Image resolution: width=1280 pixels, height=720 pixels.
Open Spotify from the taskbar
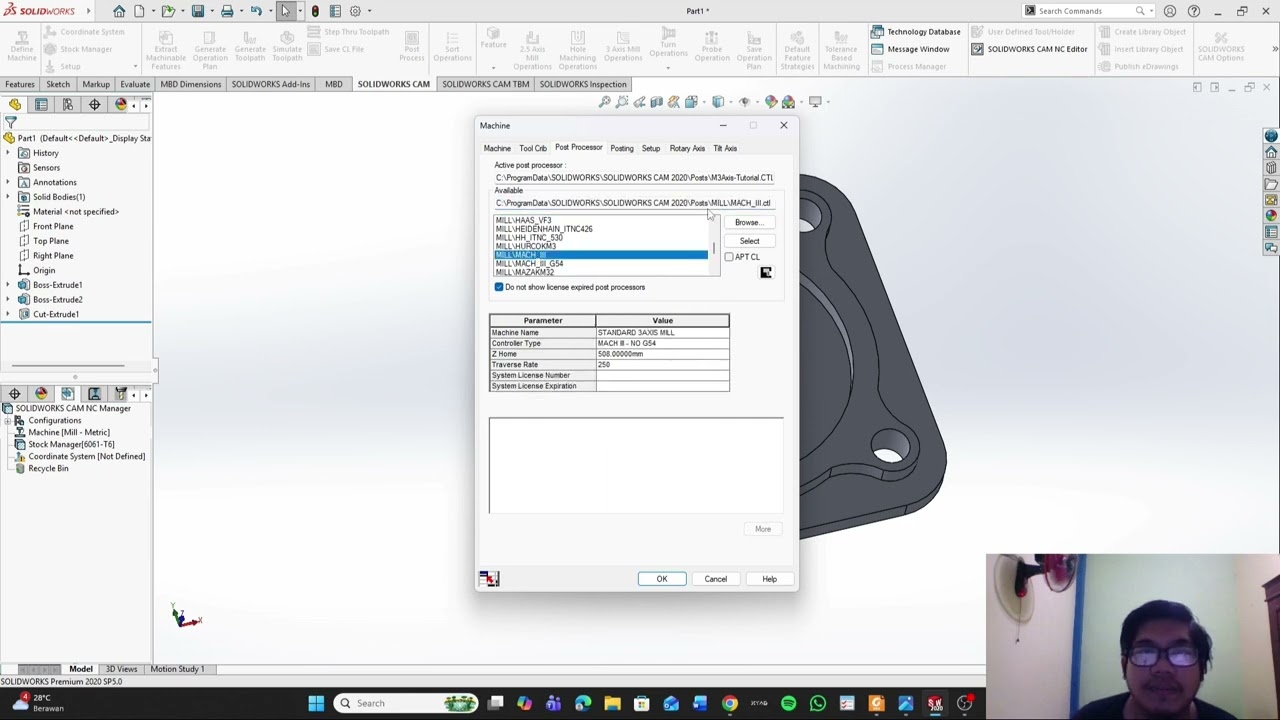point(788,703)
